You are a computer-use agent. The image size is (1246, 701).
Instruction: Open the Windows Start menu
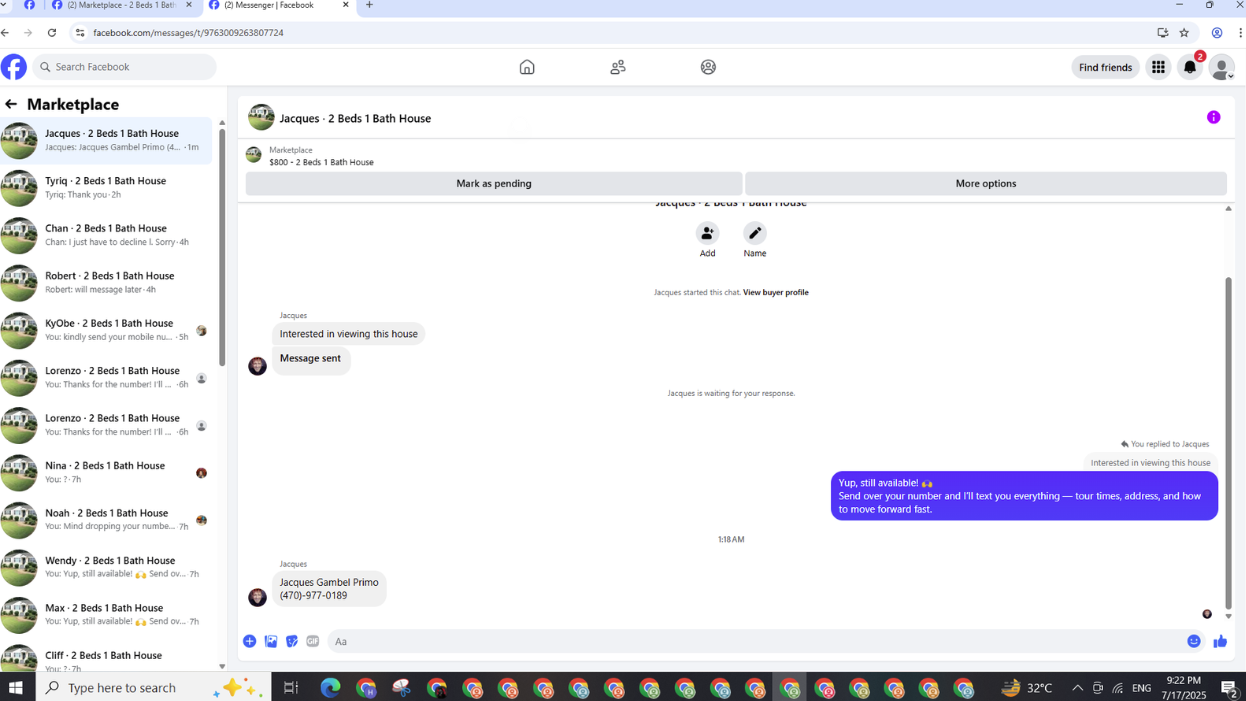point(16,687)
